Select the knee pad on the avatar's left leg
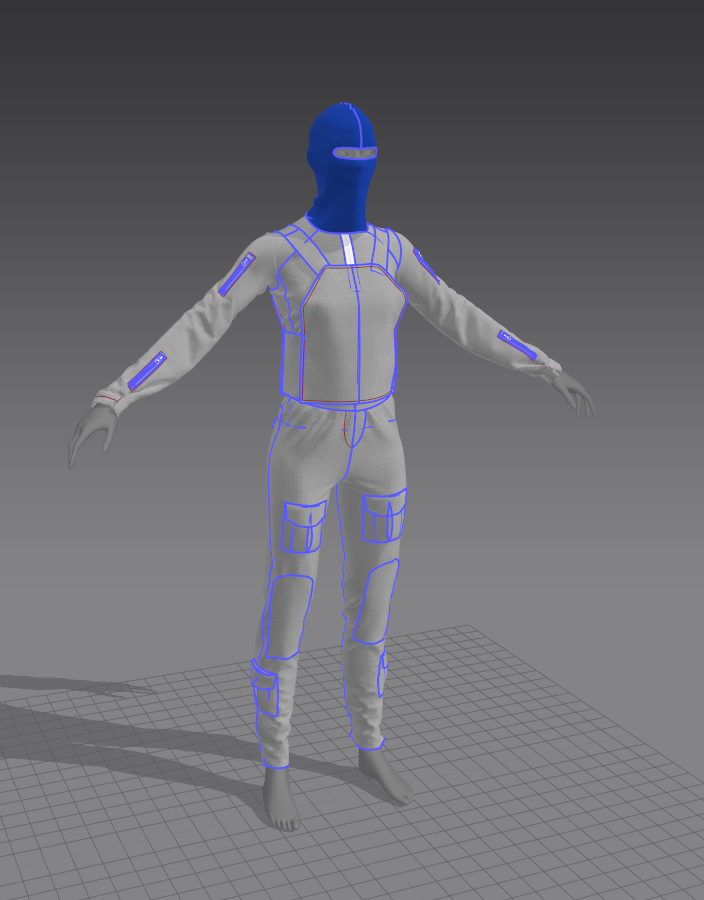704x900 pixels. click(x=376, y=601)
